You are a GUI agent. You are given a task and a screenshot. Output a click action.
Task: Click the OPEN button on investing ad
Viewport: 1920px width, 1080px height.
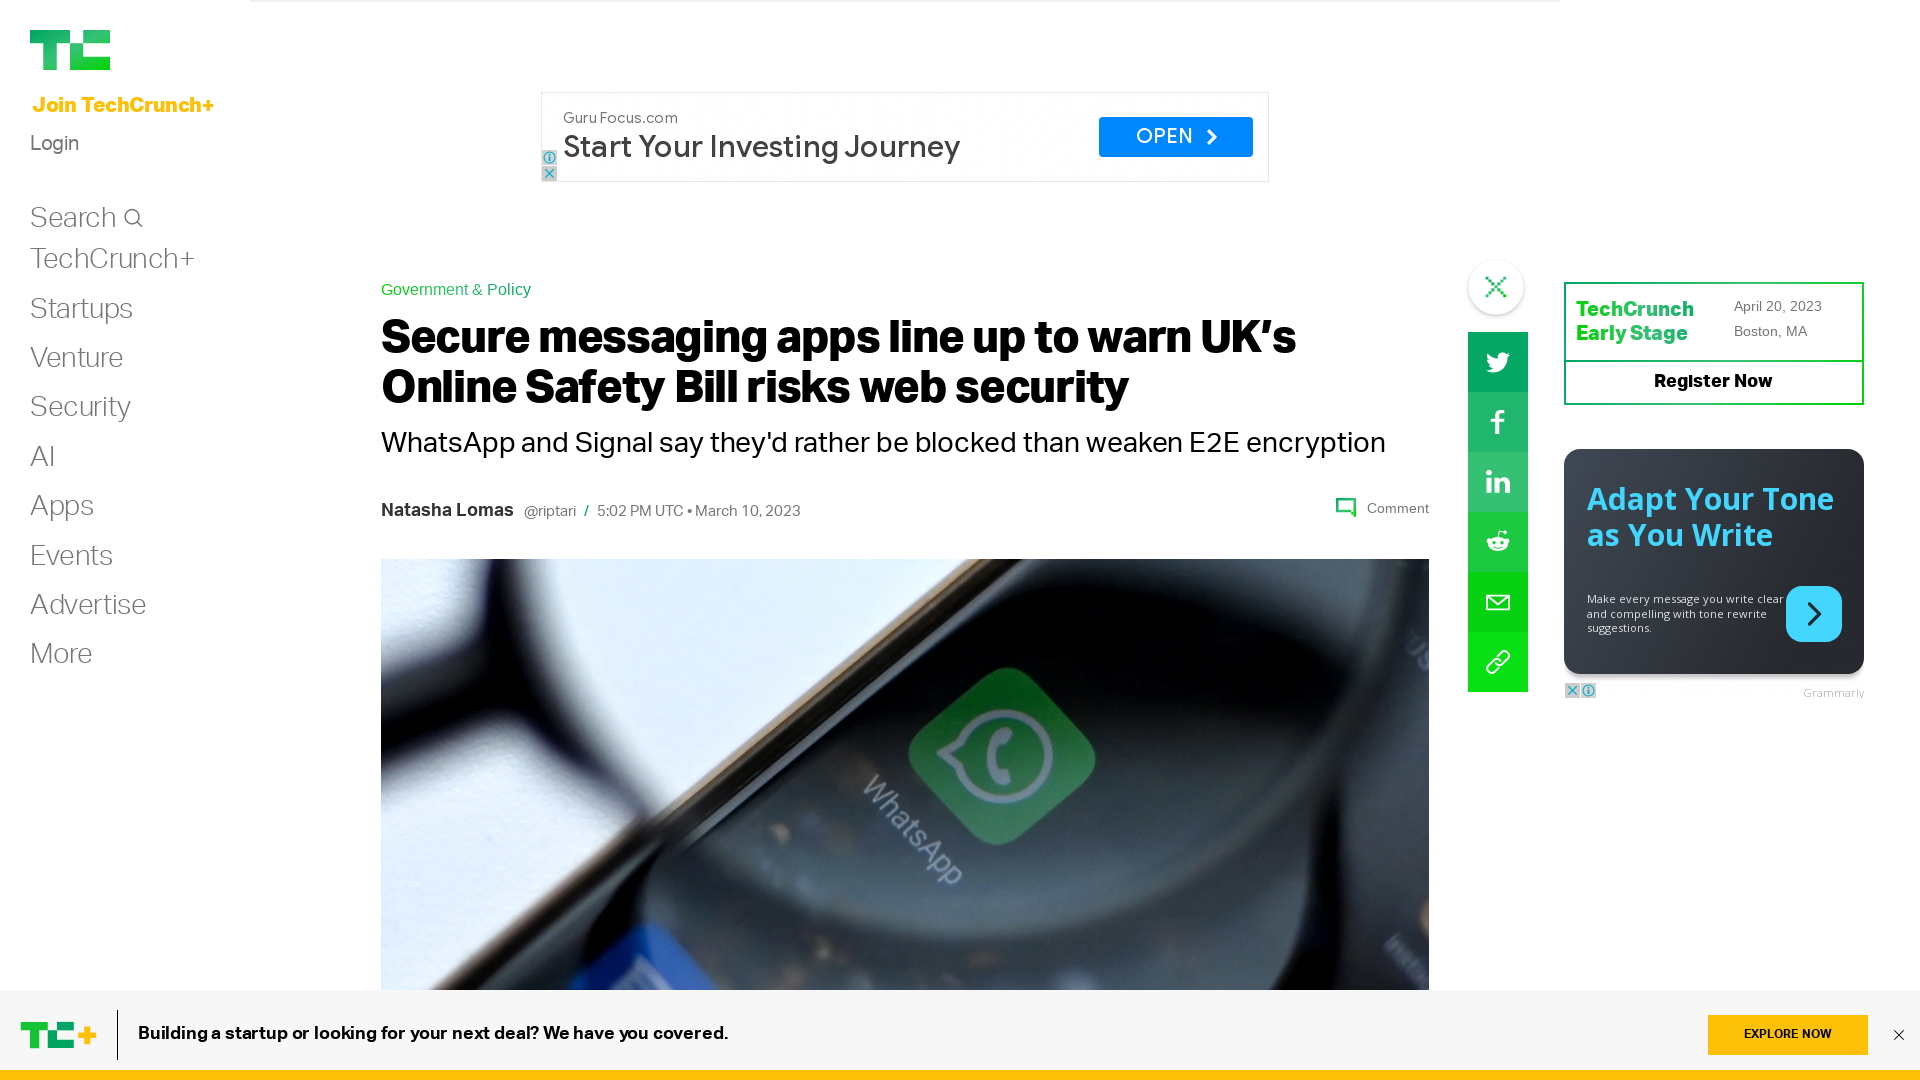tap(1175, 137)
